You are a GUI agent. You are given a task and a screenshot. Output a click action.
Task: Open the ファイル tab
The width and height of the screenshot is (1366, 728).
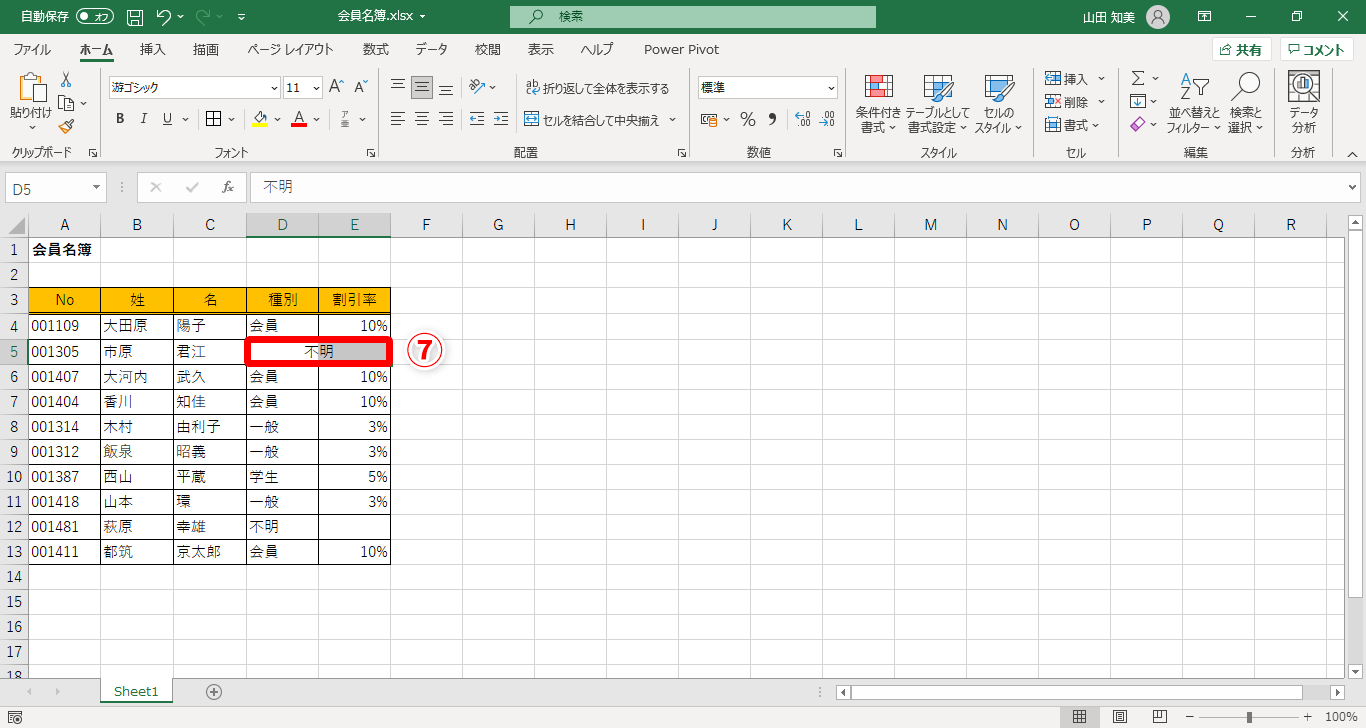point(32,49)
